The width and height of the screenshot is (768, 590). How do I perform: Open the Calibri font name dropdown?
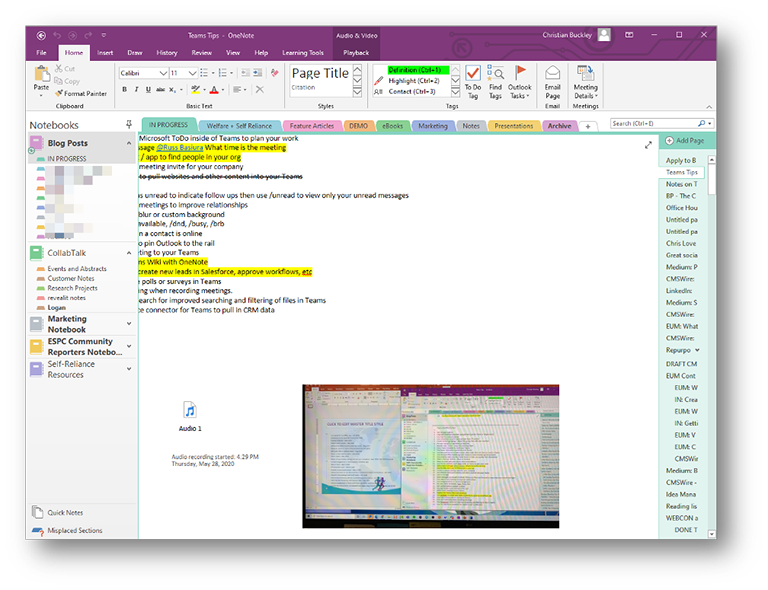pyautogui.click(x=163, y=73)
